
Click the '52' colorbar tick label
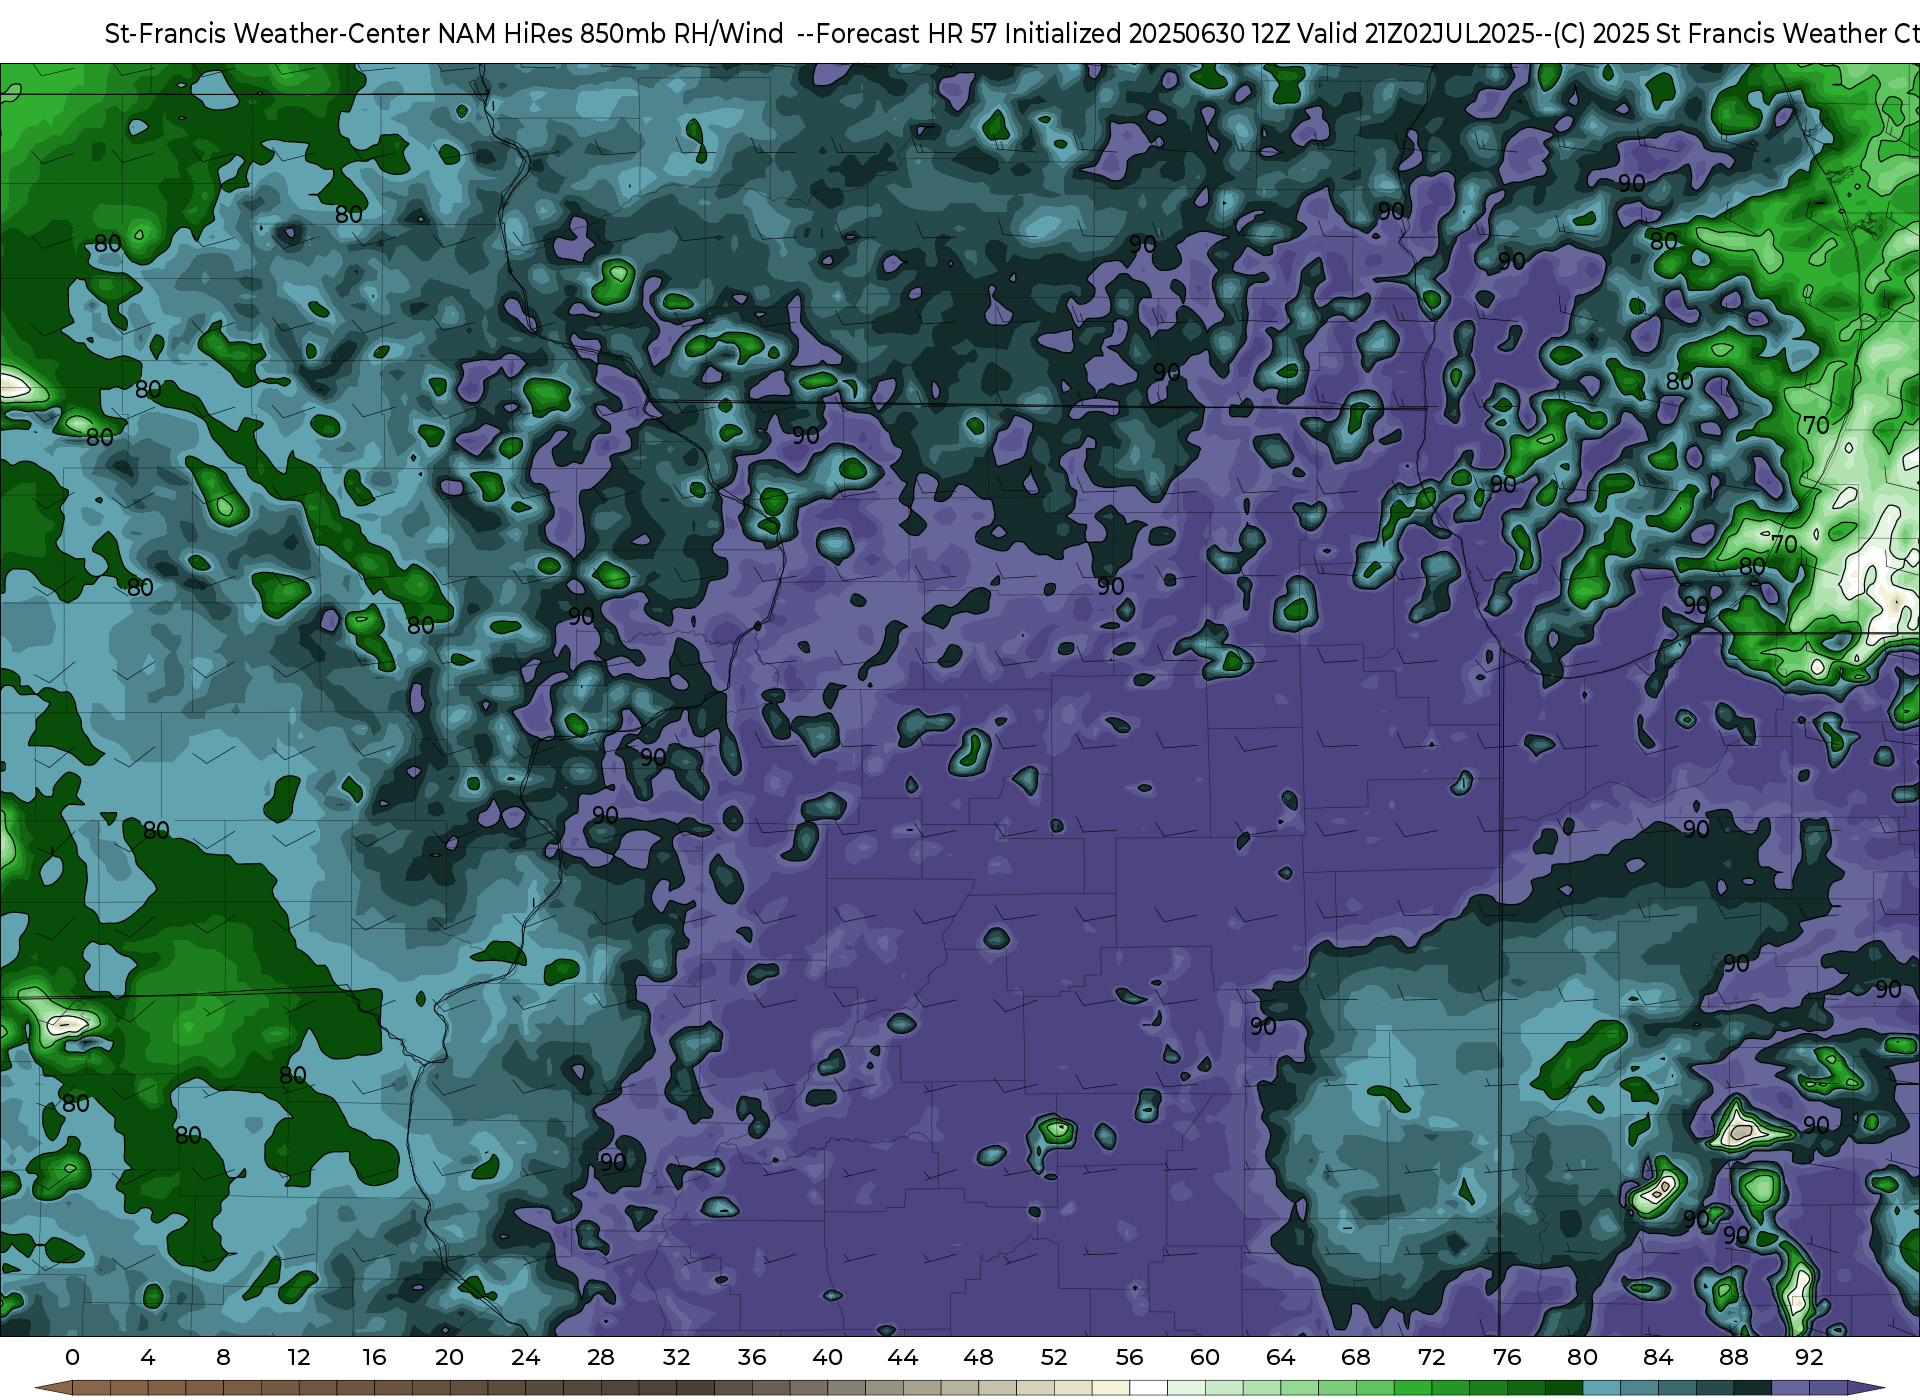(1054, 1357)
